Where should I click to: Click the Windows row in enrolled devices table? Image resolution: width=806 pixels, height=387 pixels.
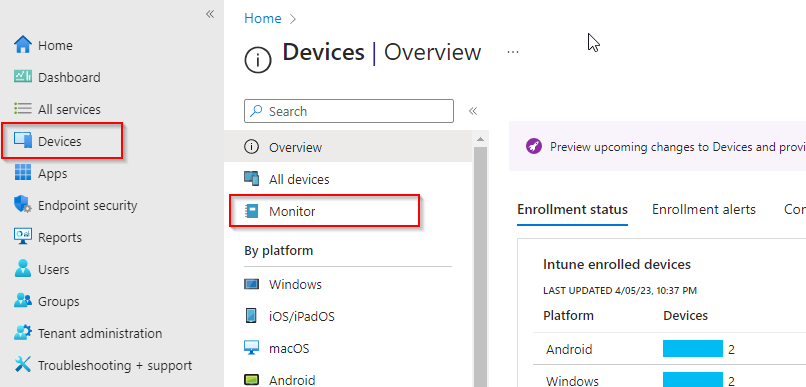pyautogui.click(x=669, y=376)
